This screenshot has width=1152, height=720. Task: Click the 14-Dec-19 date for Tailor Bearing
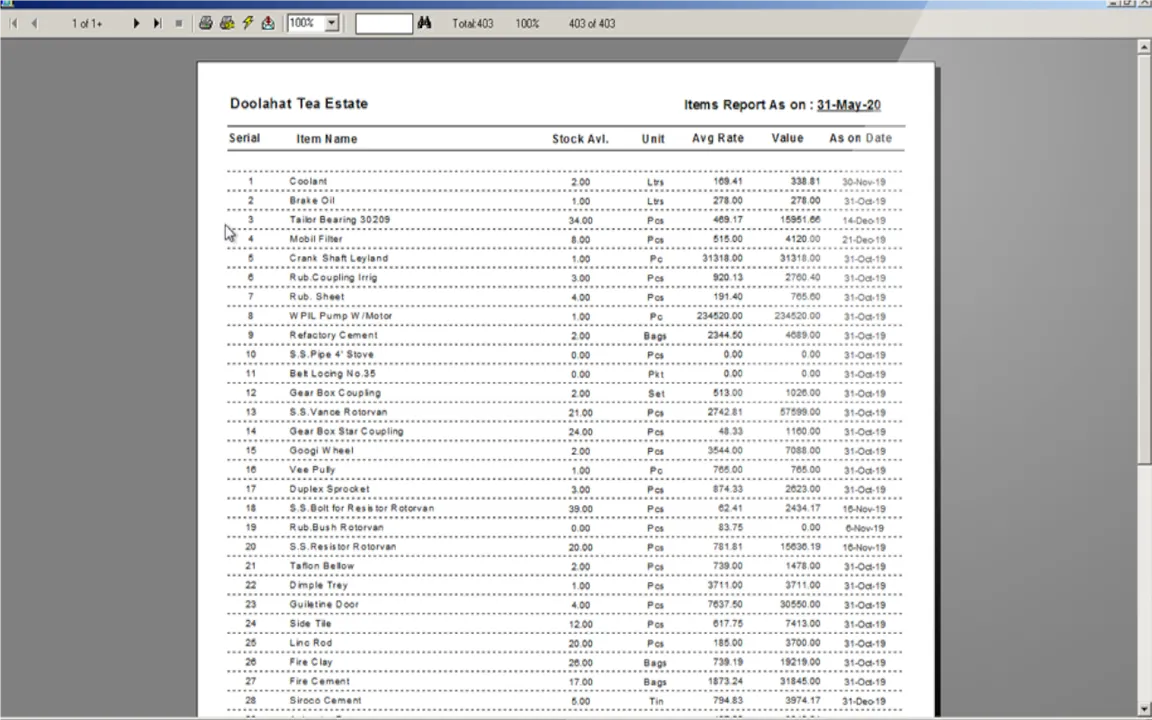(x=864, y=220)
